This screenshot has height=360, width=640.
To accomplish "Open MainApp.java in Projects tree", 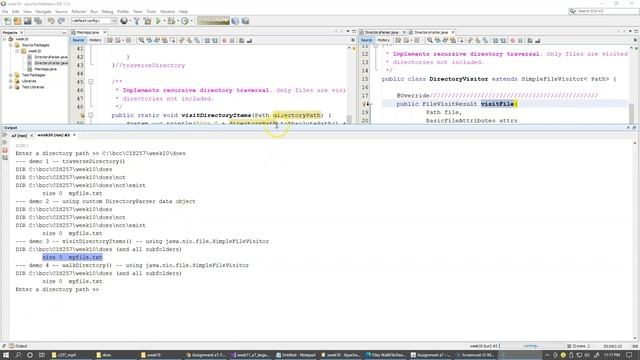I will pyautogui.click(x=45, y=69).
